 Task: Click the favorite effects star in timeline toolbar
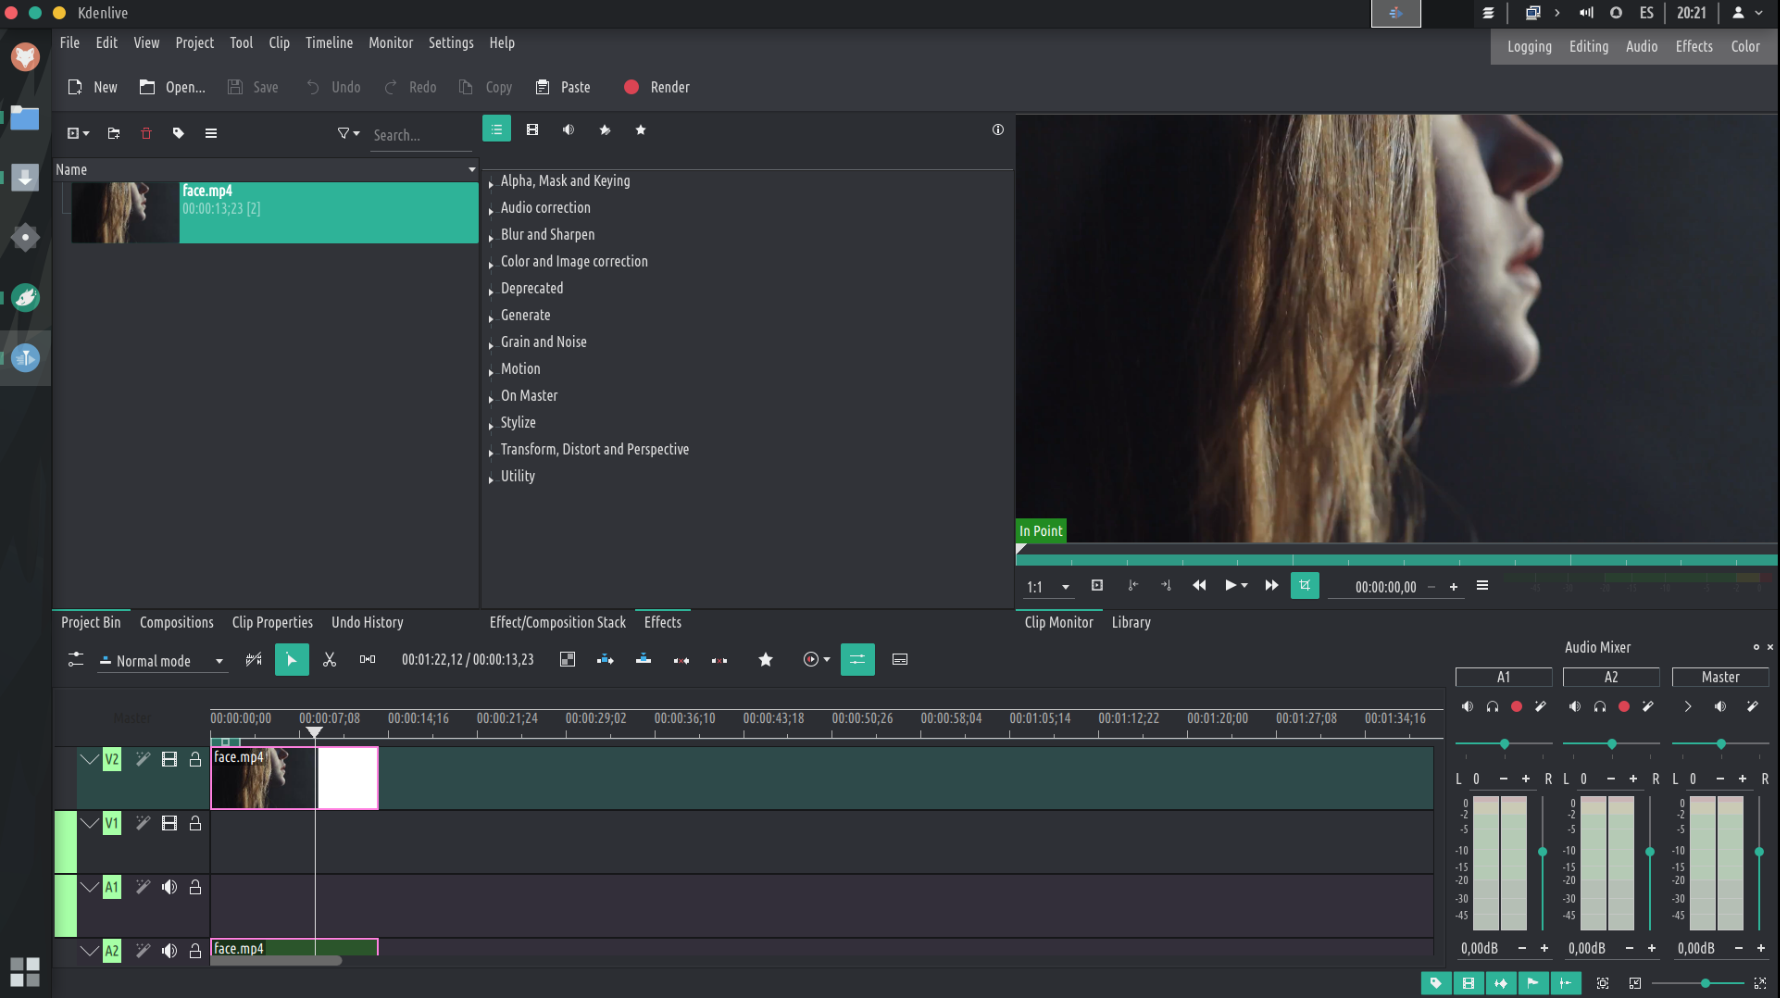tap(765, 660)
